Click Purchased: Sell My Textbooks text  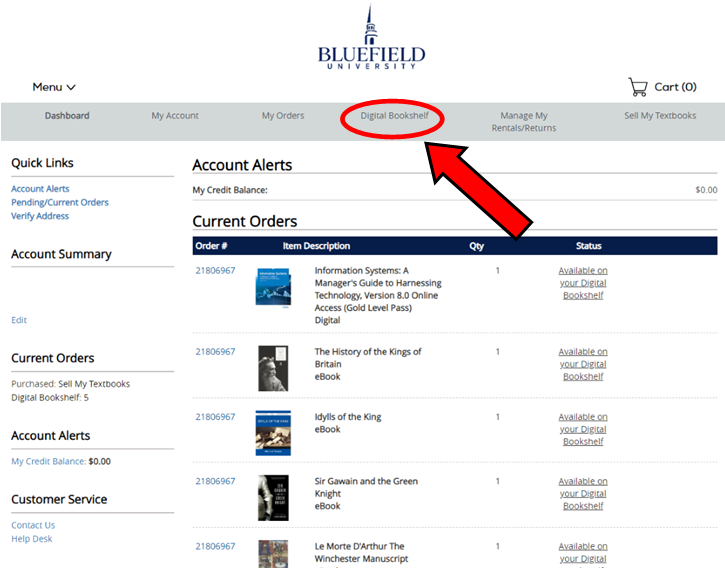pyautogui.click(x=70, y=384)
